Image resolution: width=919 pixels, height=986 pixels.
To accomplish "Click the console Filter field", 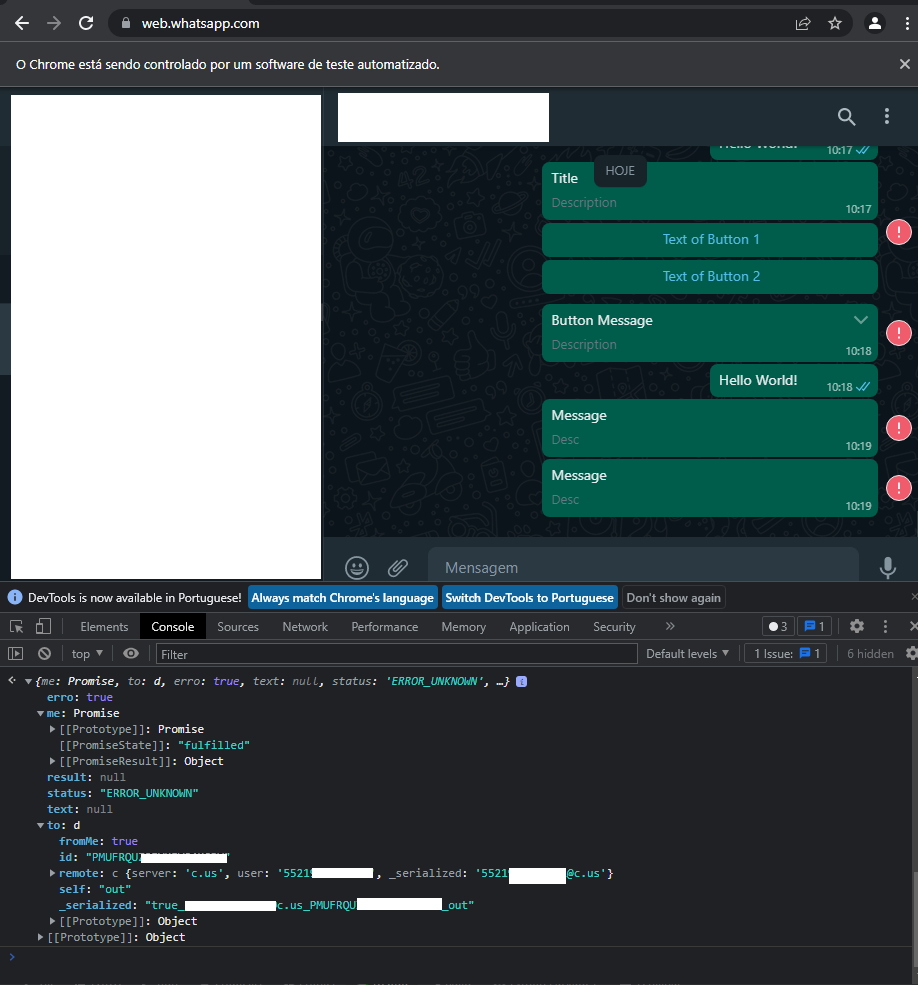I will pos(396,654).
